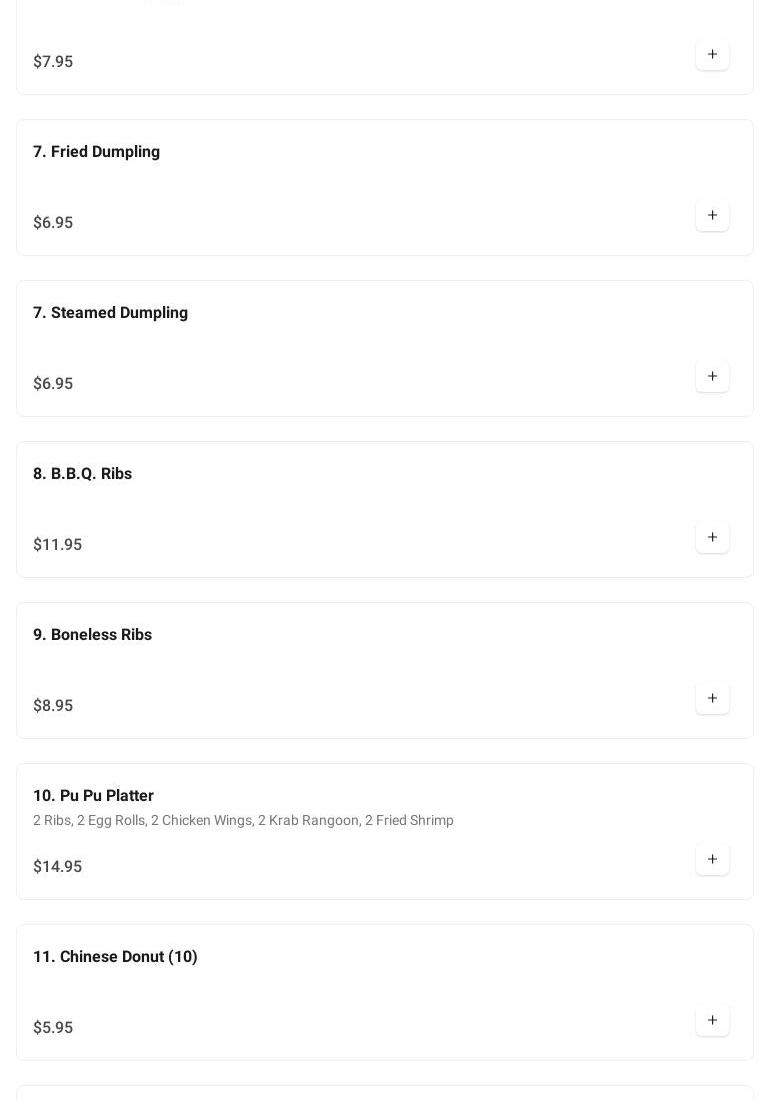Viewport: 770px width, 1101px height.
Task: Select the 8. B.B.Q. Ribs title
Action: click(x=82, y=474)
